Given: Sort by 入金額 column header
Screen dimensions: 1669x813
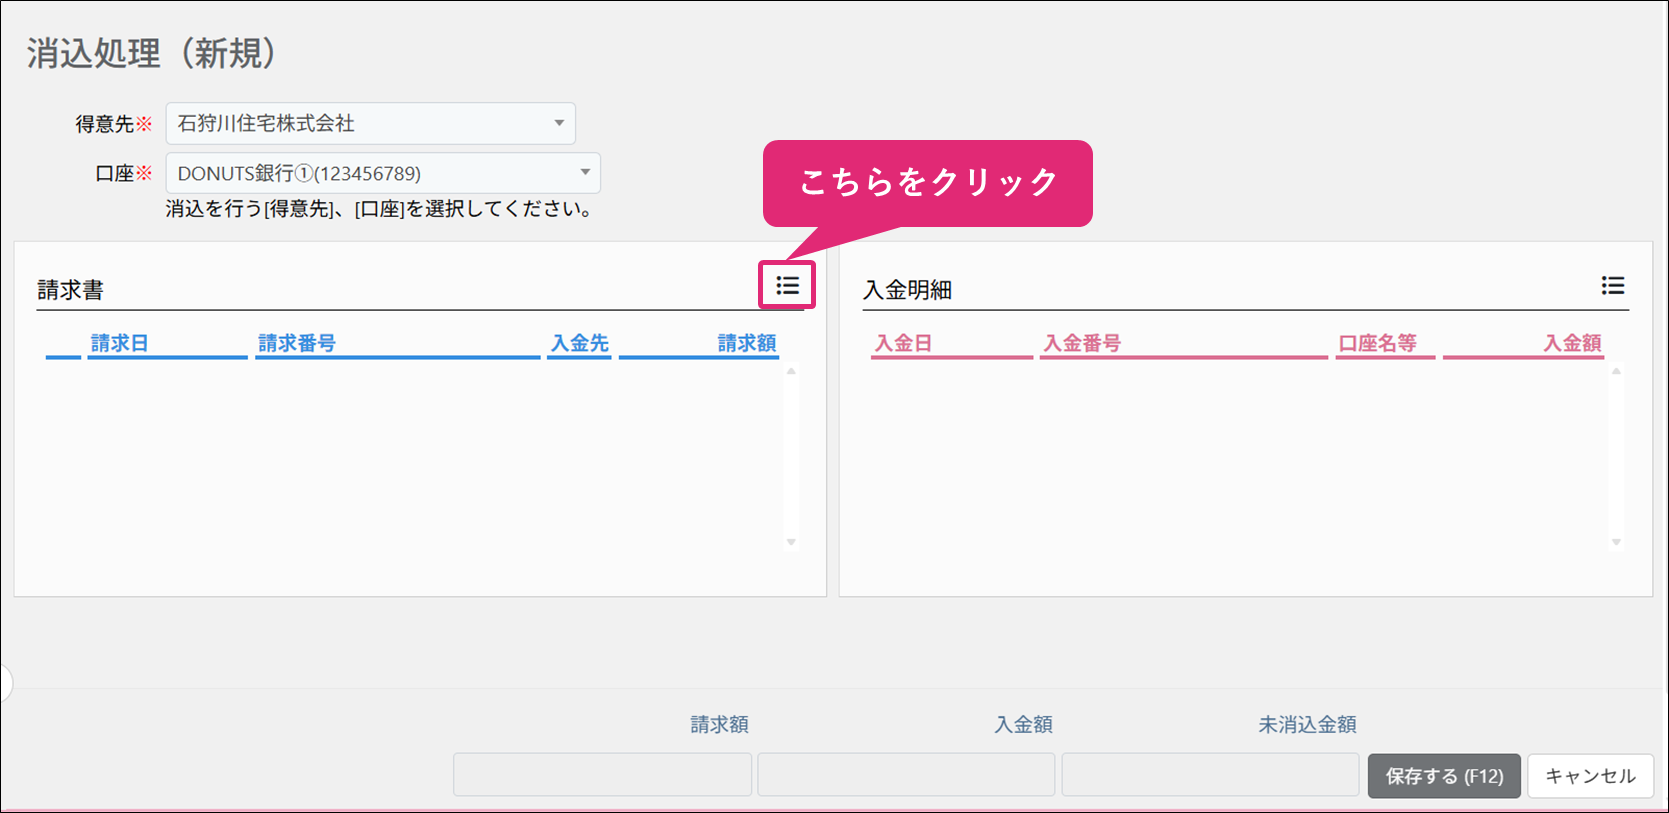Looking at the screenshot, I should 1573,343.
